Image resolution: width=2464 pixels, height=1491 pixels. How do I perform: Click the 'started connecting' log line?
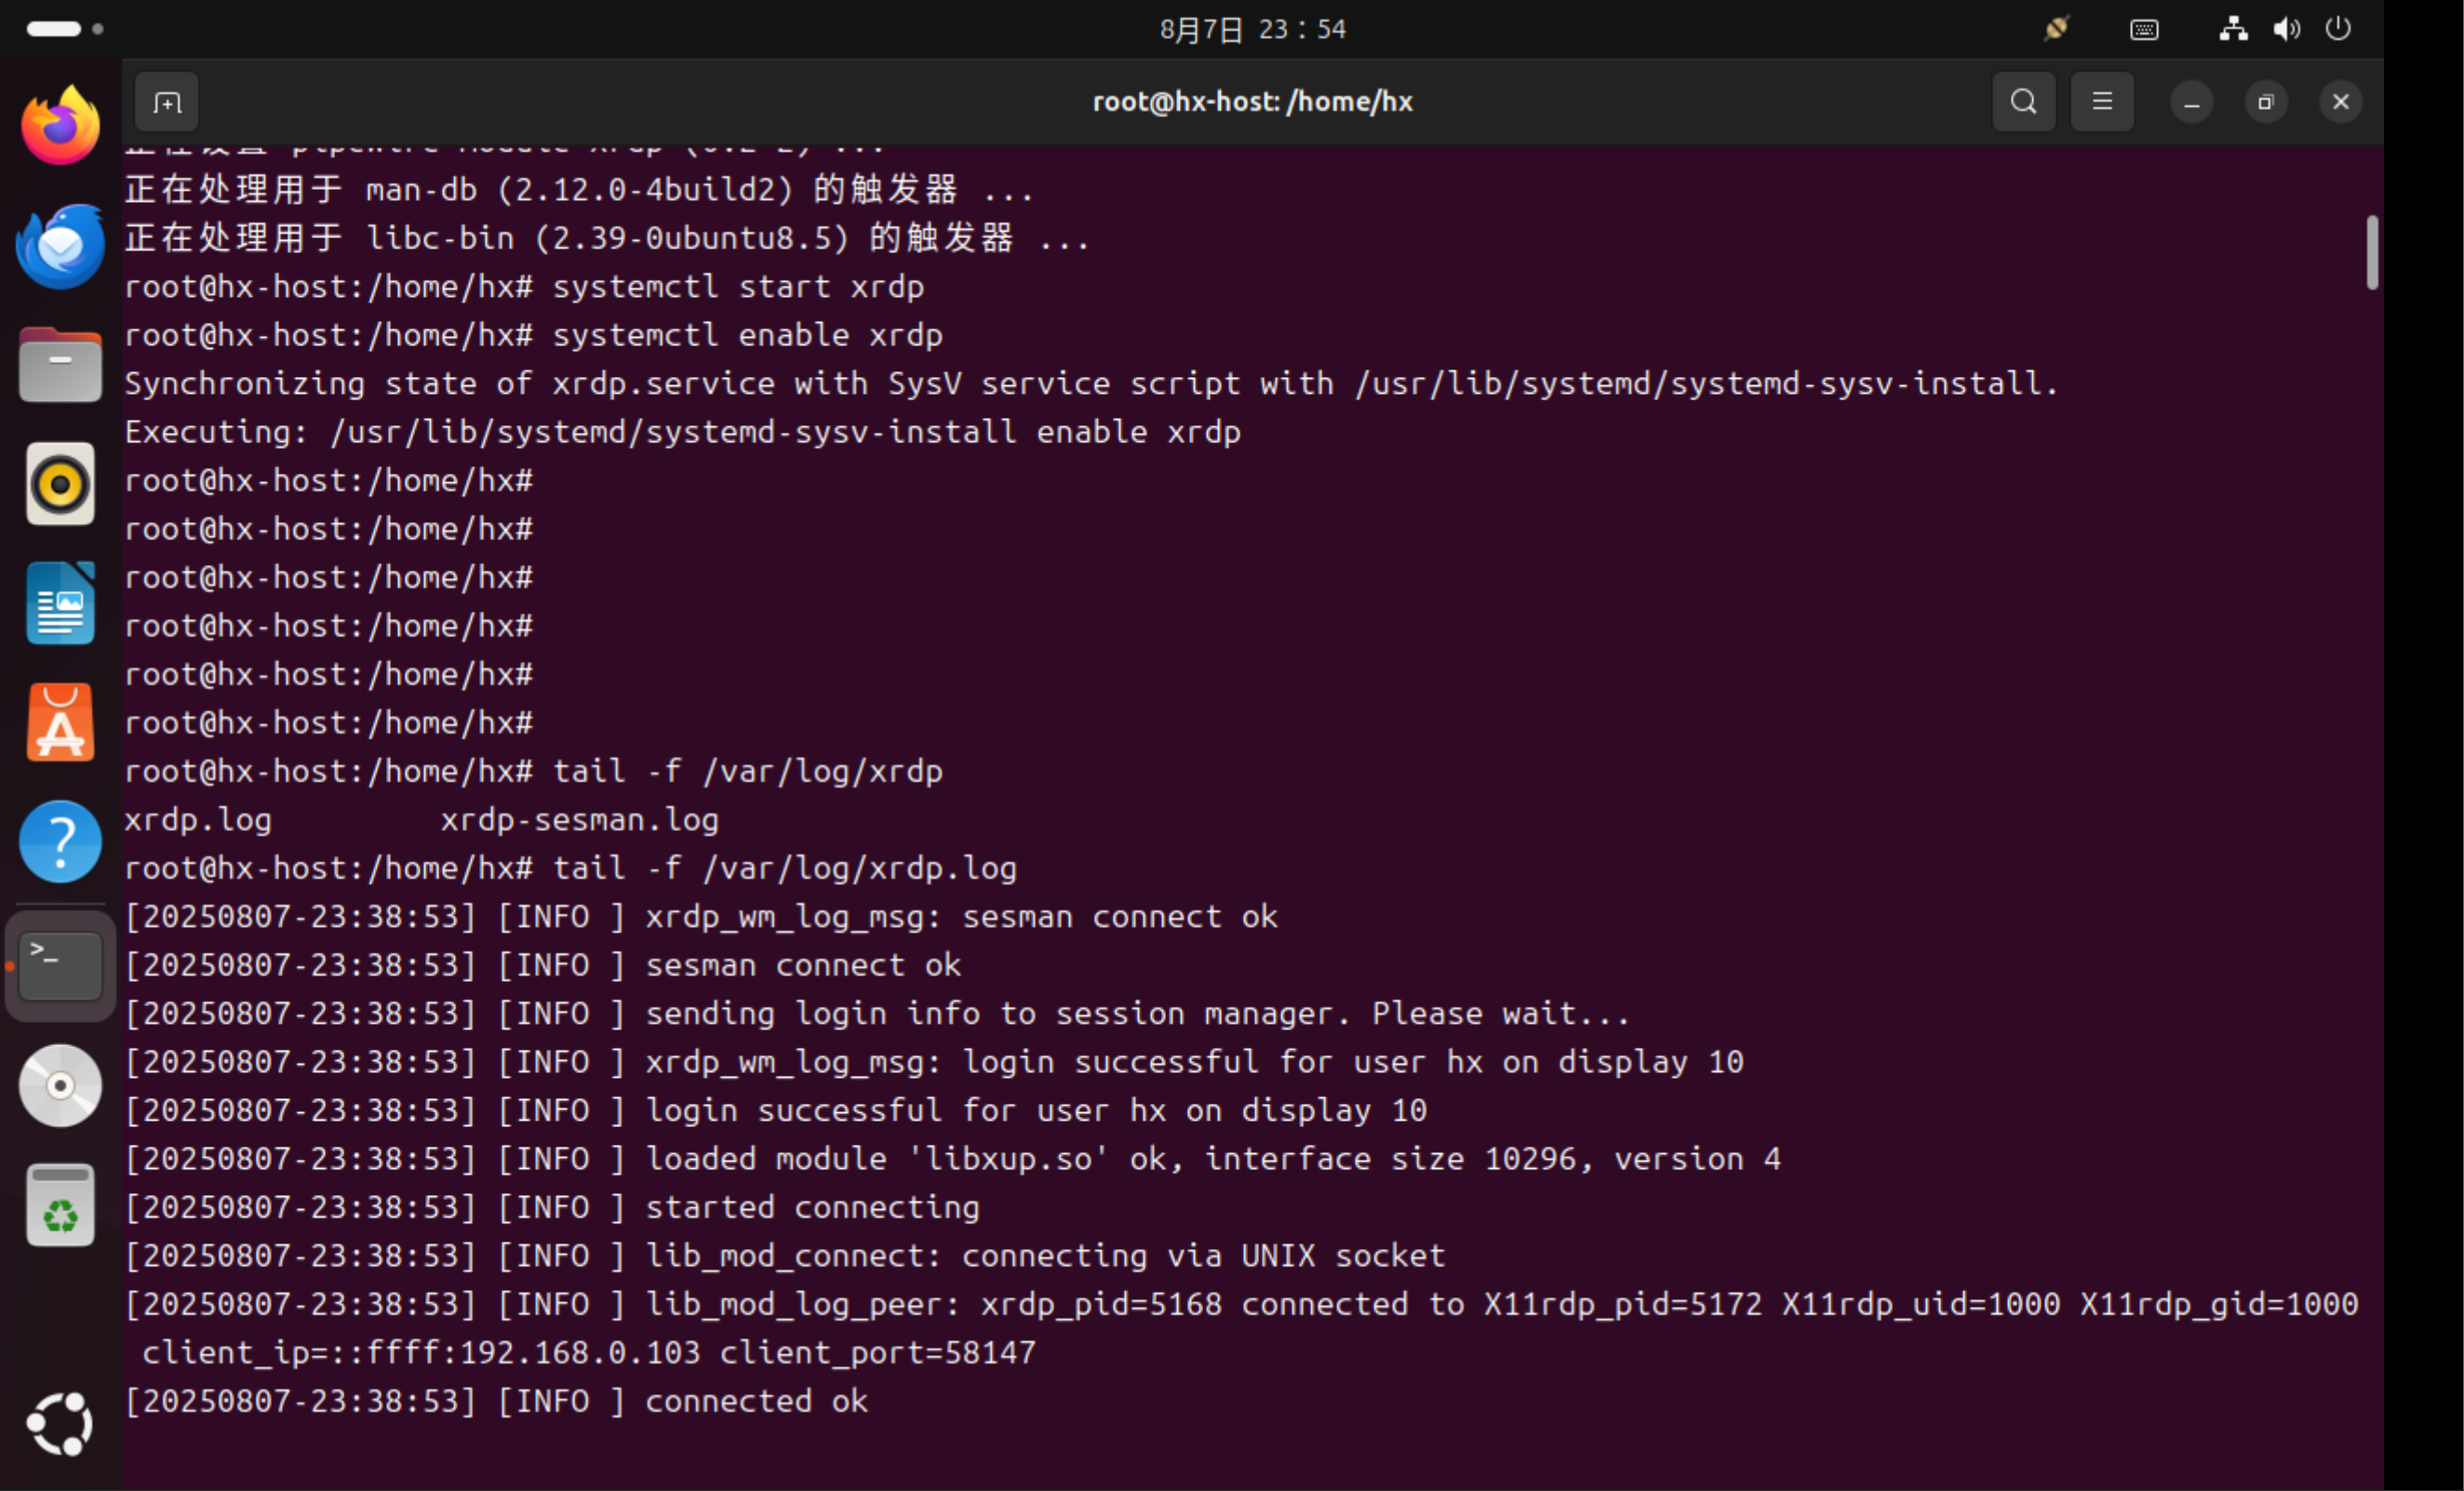[552, 1207]
